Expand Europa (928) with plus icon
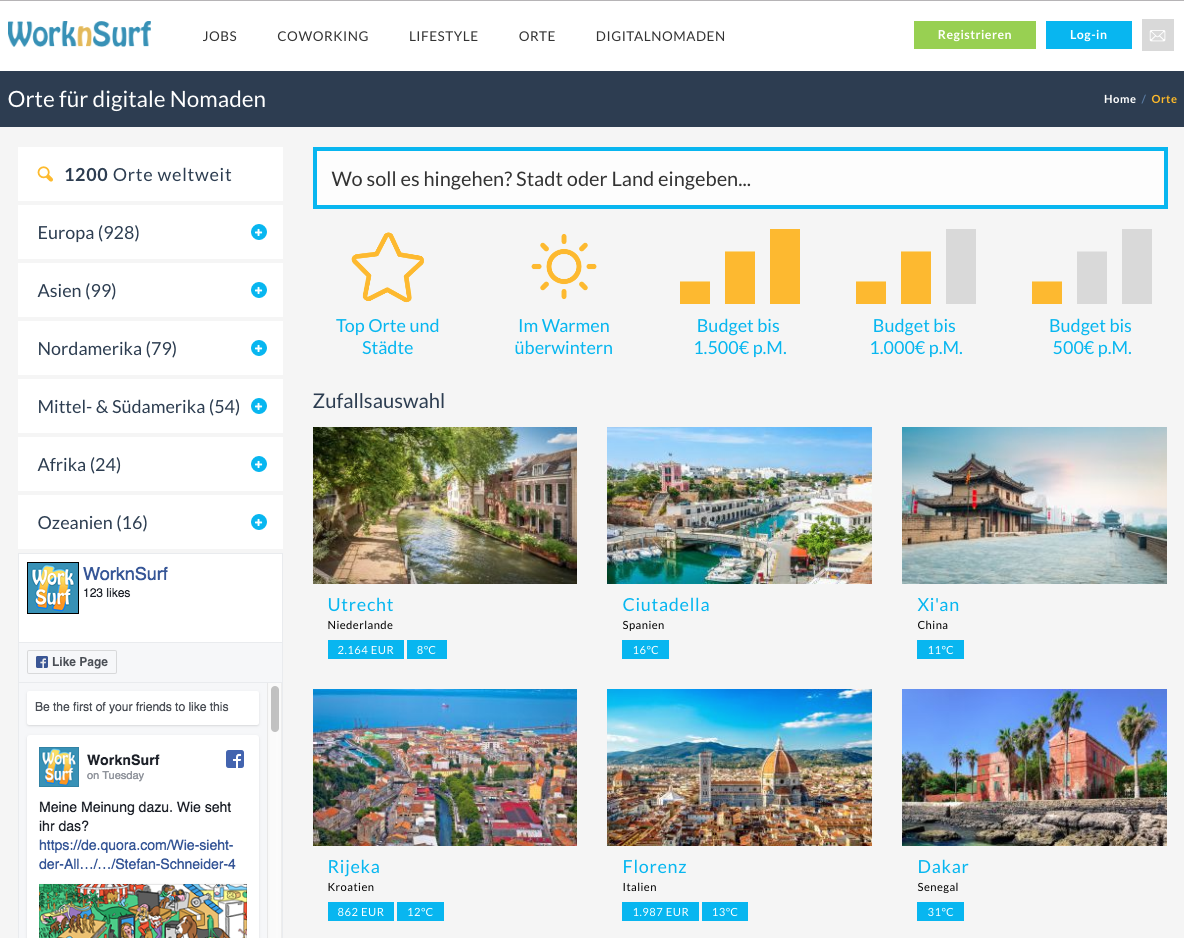Viewport: 1184px width, 938px height. [258, 233]
